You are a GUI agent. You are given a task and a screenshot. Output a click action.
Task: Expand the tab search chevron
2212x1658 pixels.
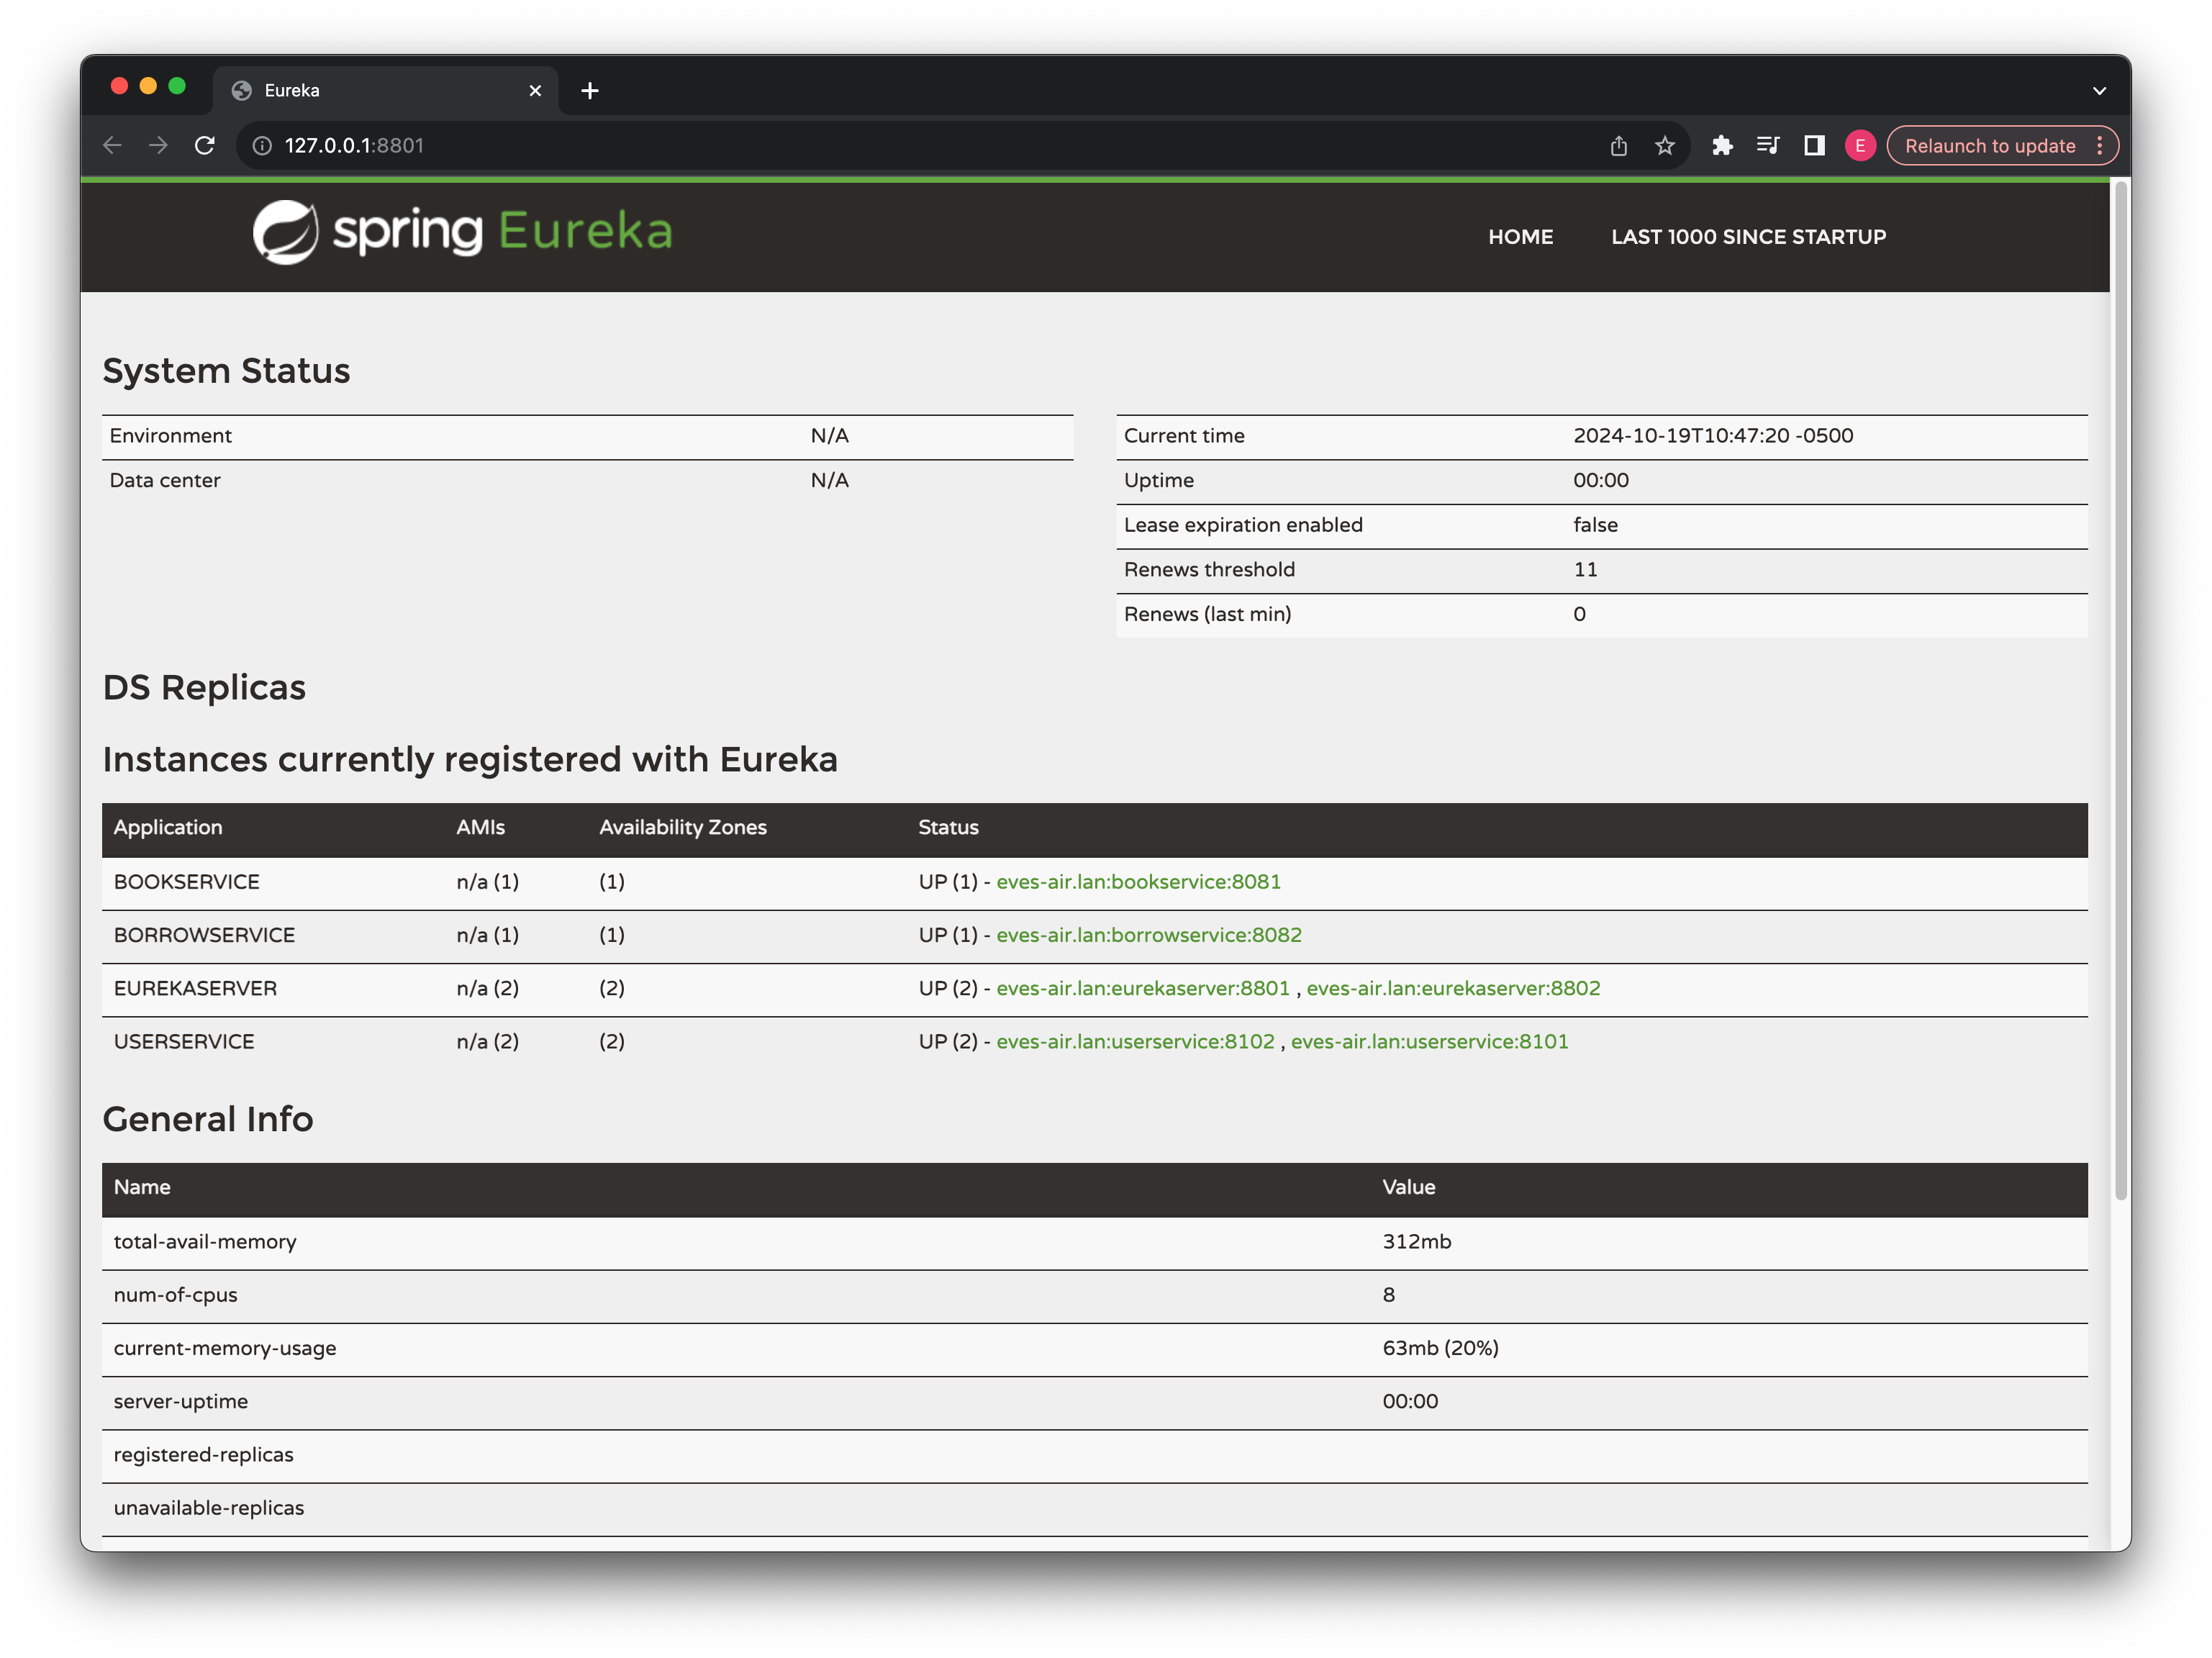2099,91
